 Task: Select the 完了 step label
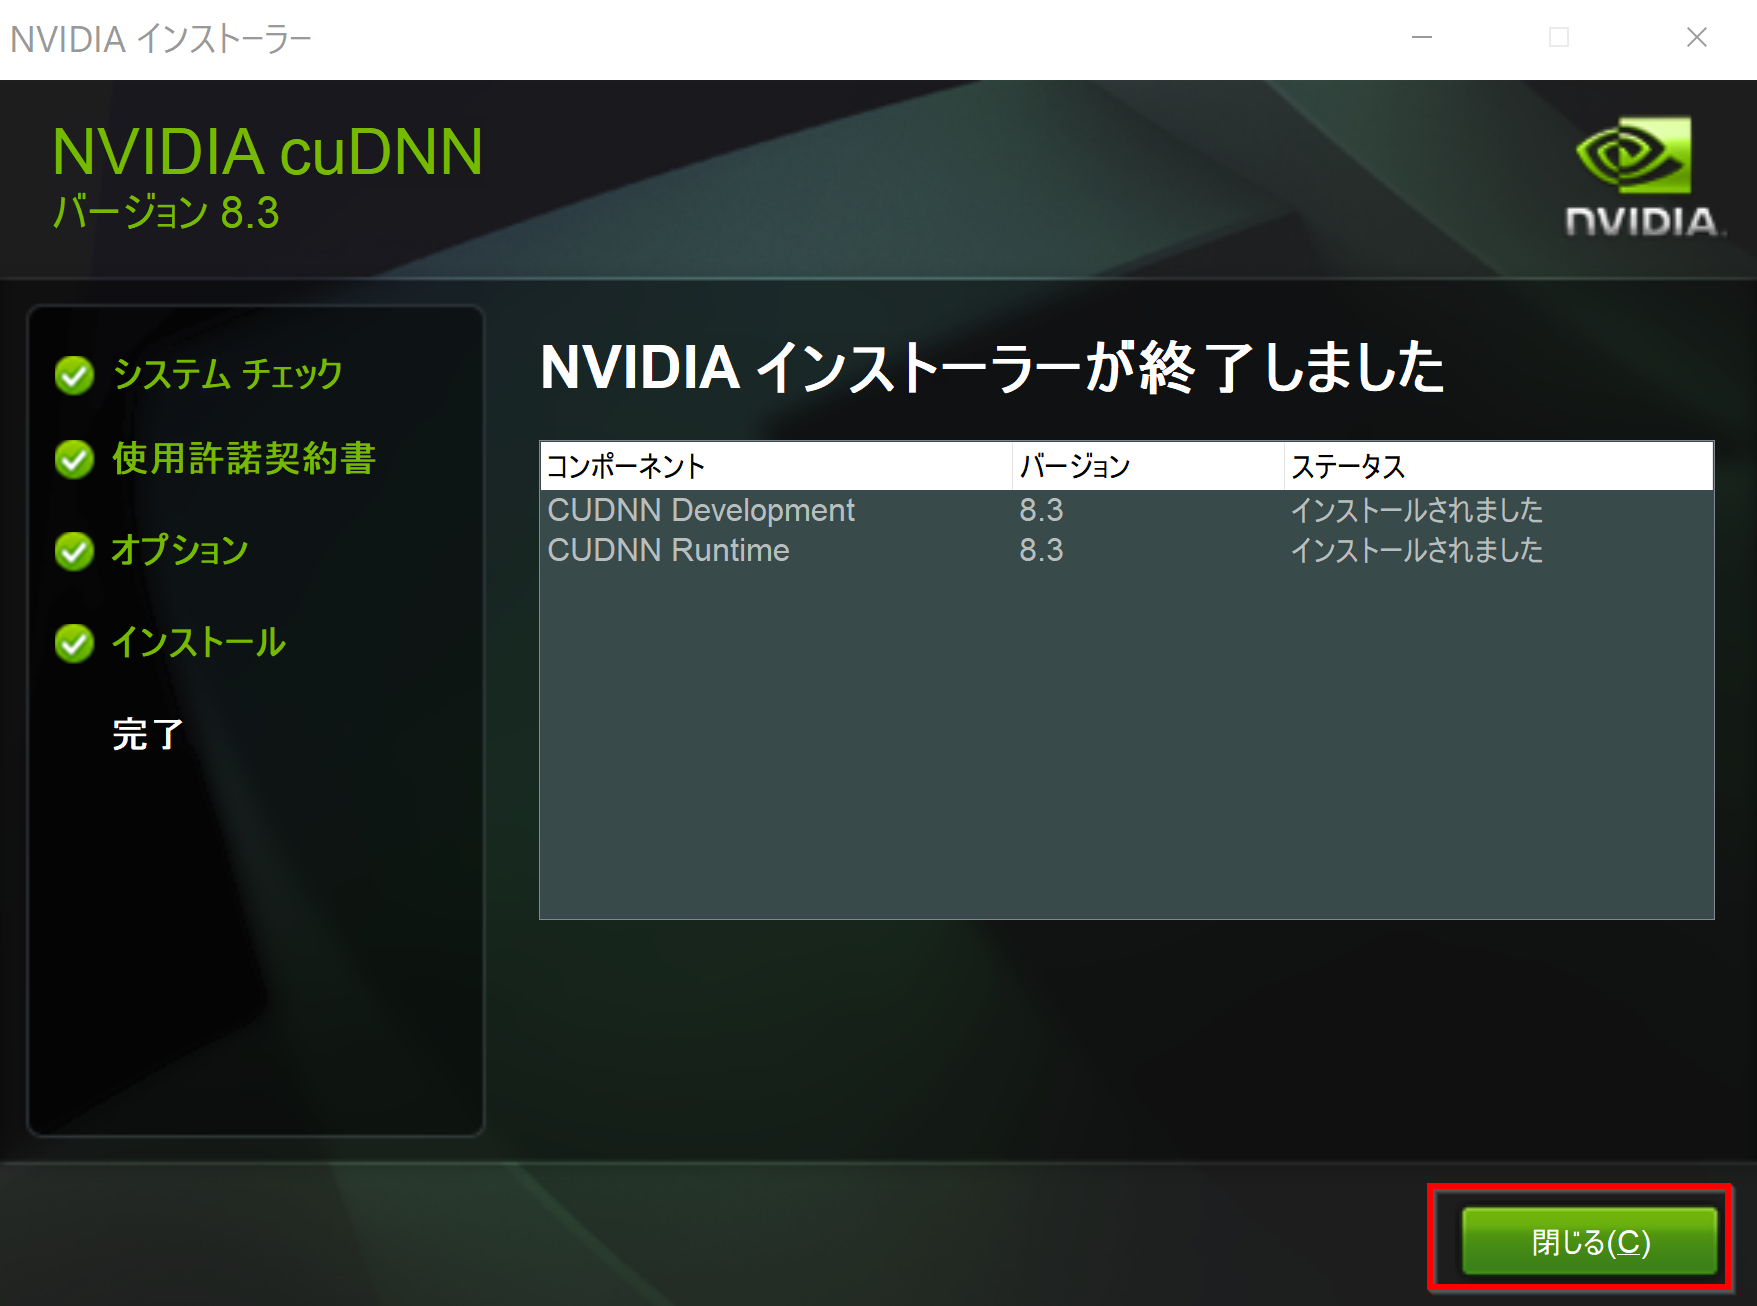[148, 734]
